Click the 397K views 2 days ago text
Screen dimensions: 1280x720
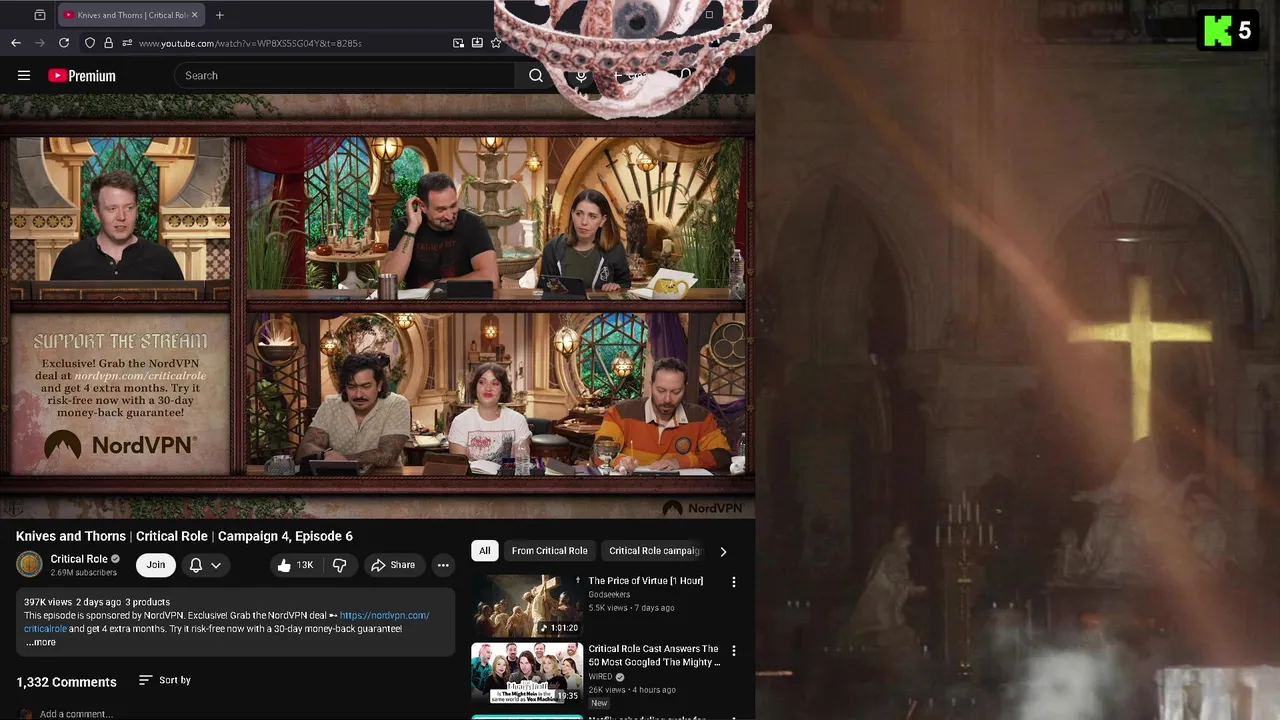(x=72, y=602)
